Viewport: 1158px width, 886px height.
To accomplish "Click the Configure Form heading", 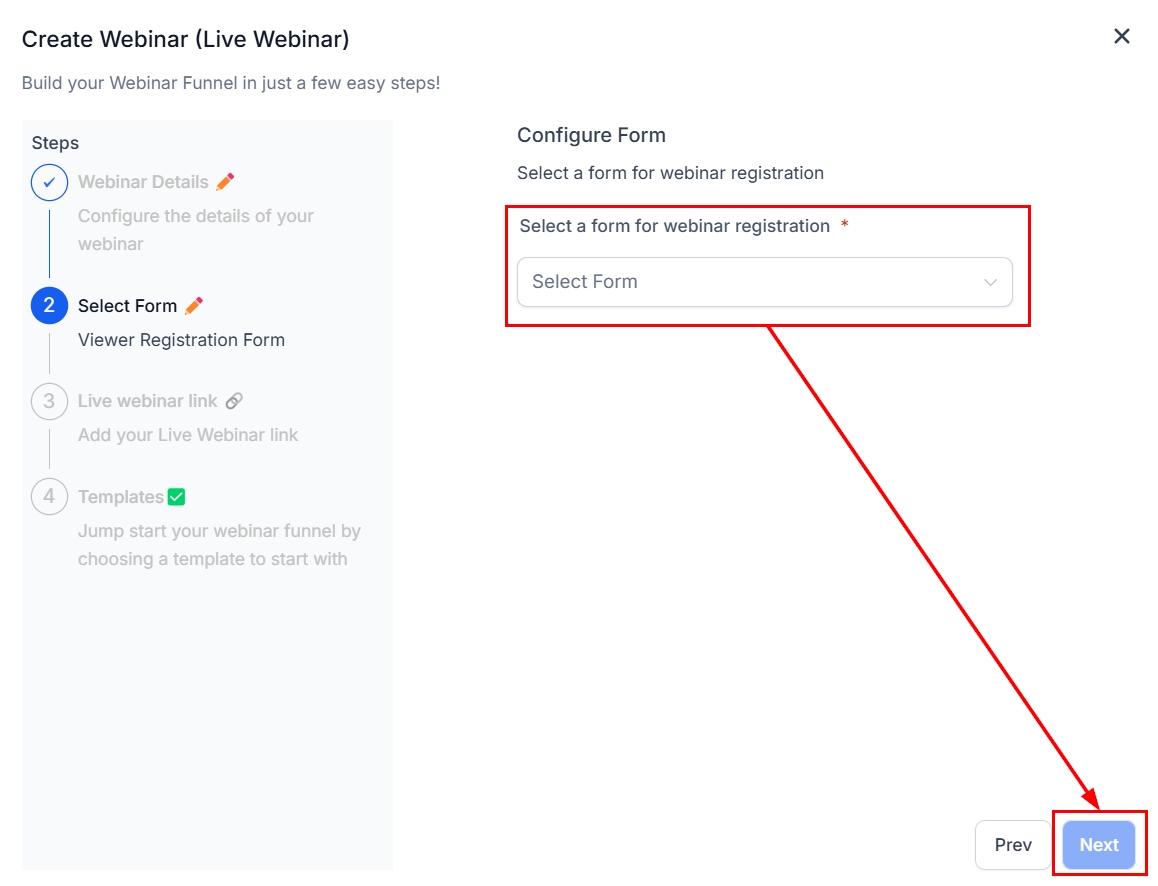I will pos(591,135).
